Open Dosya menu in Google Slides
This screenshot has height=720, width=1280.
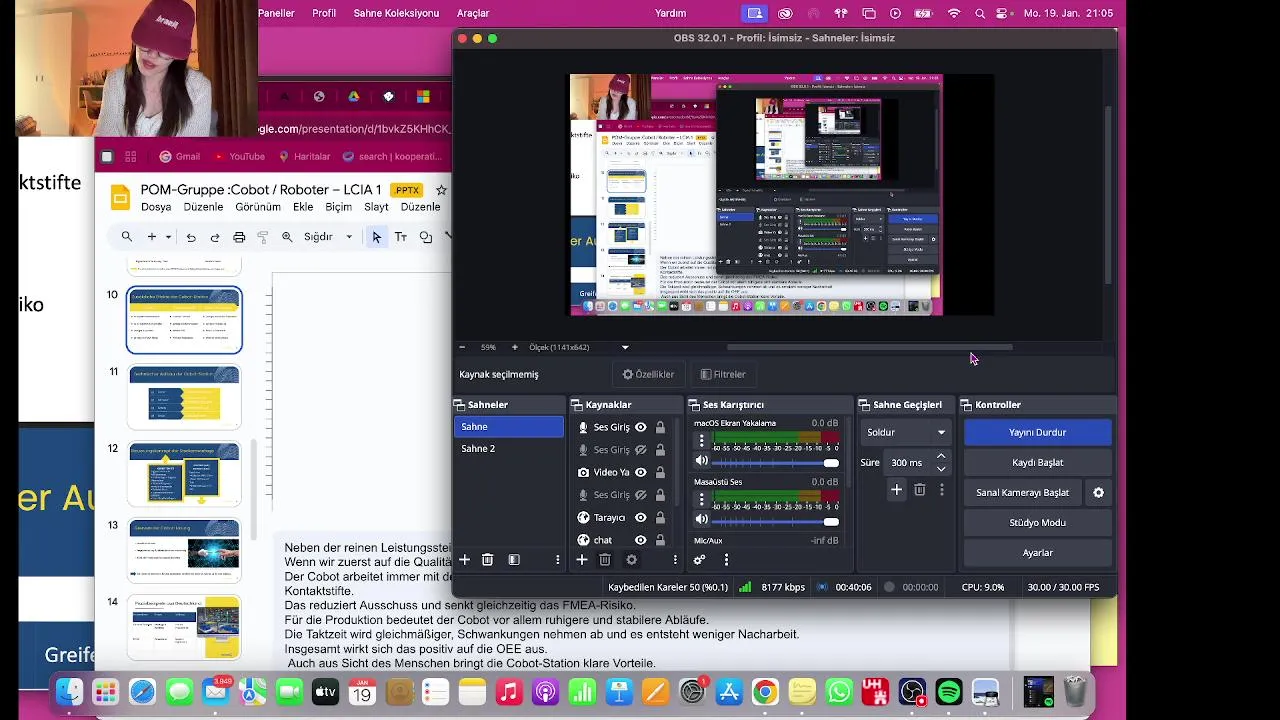tap(156, 207)
